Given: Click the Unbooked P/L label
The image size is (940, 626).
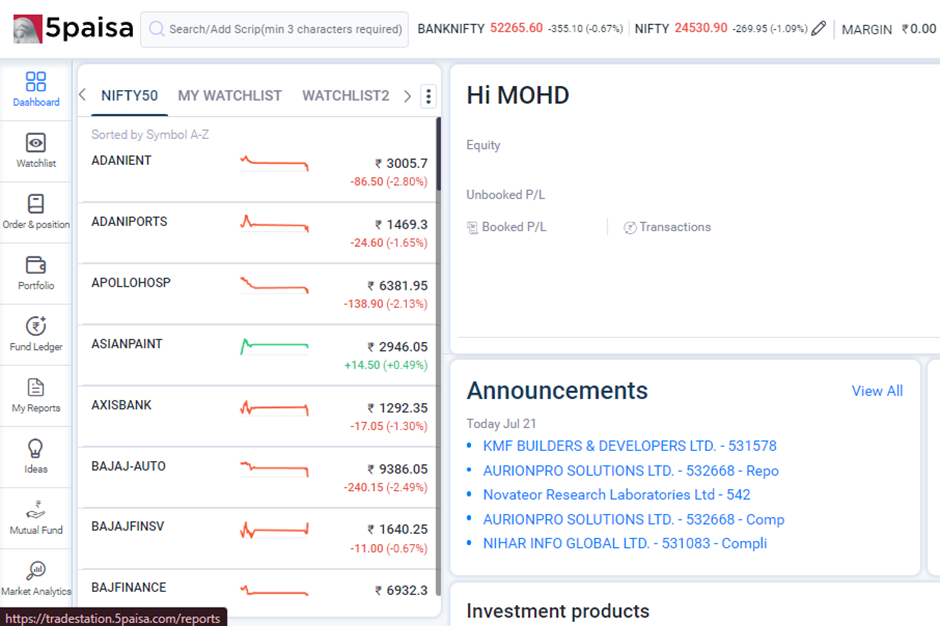Looking at the screenshot, I should click(505, 195).
